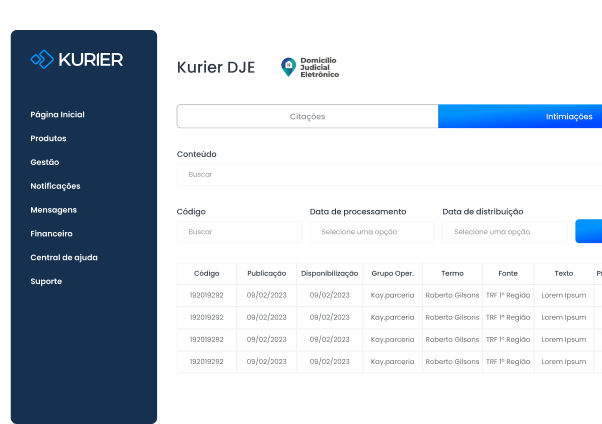Click the Código column header
Screen dimensions: 602x424
207,273
